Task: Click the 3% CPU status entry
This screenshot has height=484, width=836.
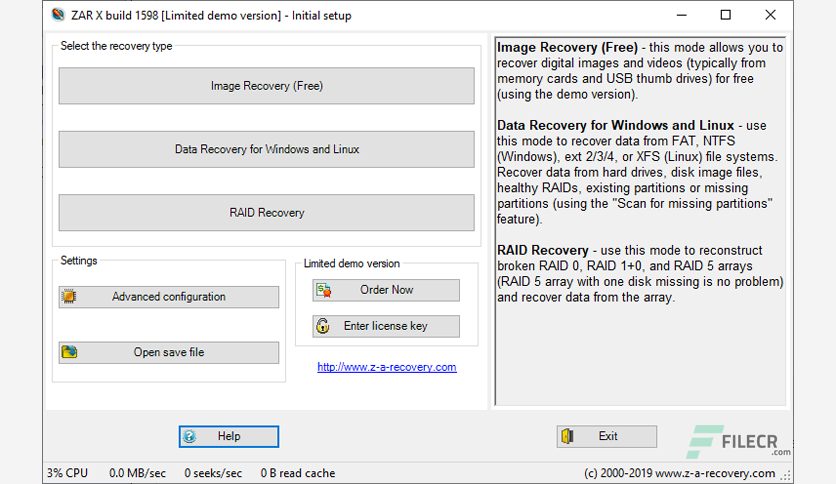Action: tap(67, 473)
